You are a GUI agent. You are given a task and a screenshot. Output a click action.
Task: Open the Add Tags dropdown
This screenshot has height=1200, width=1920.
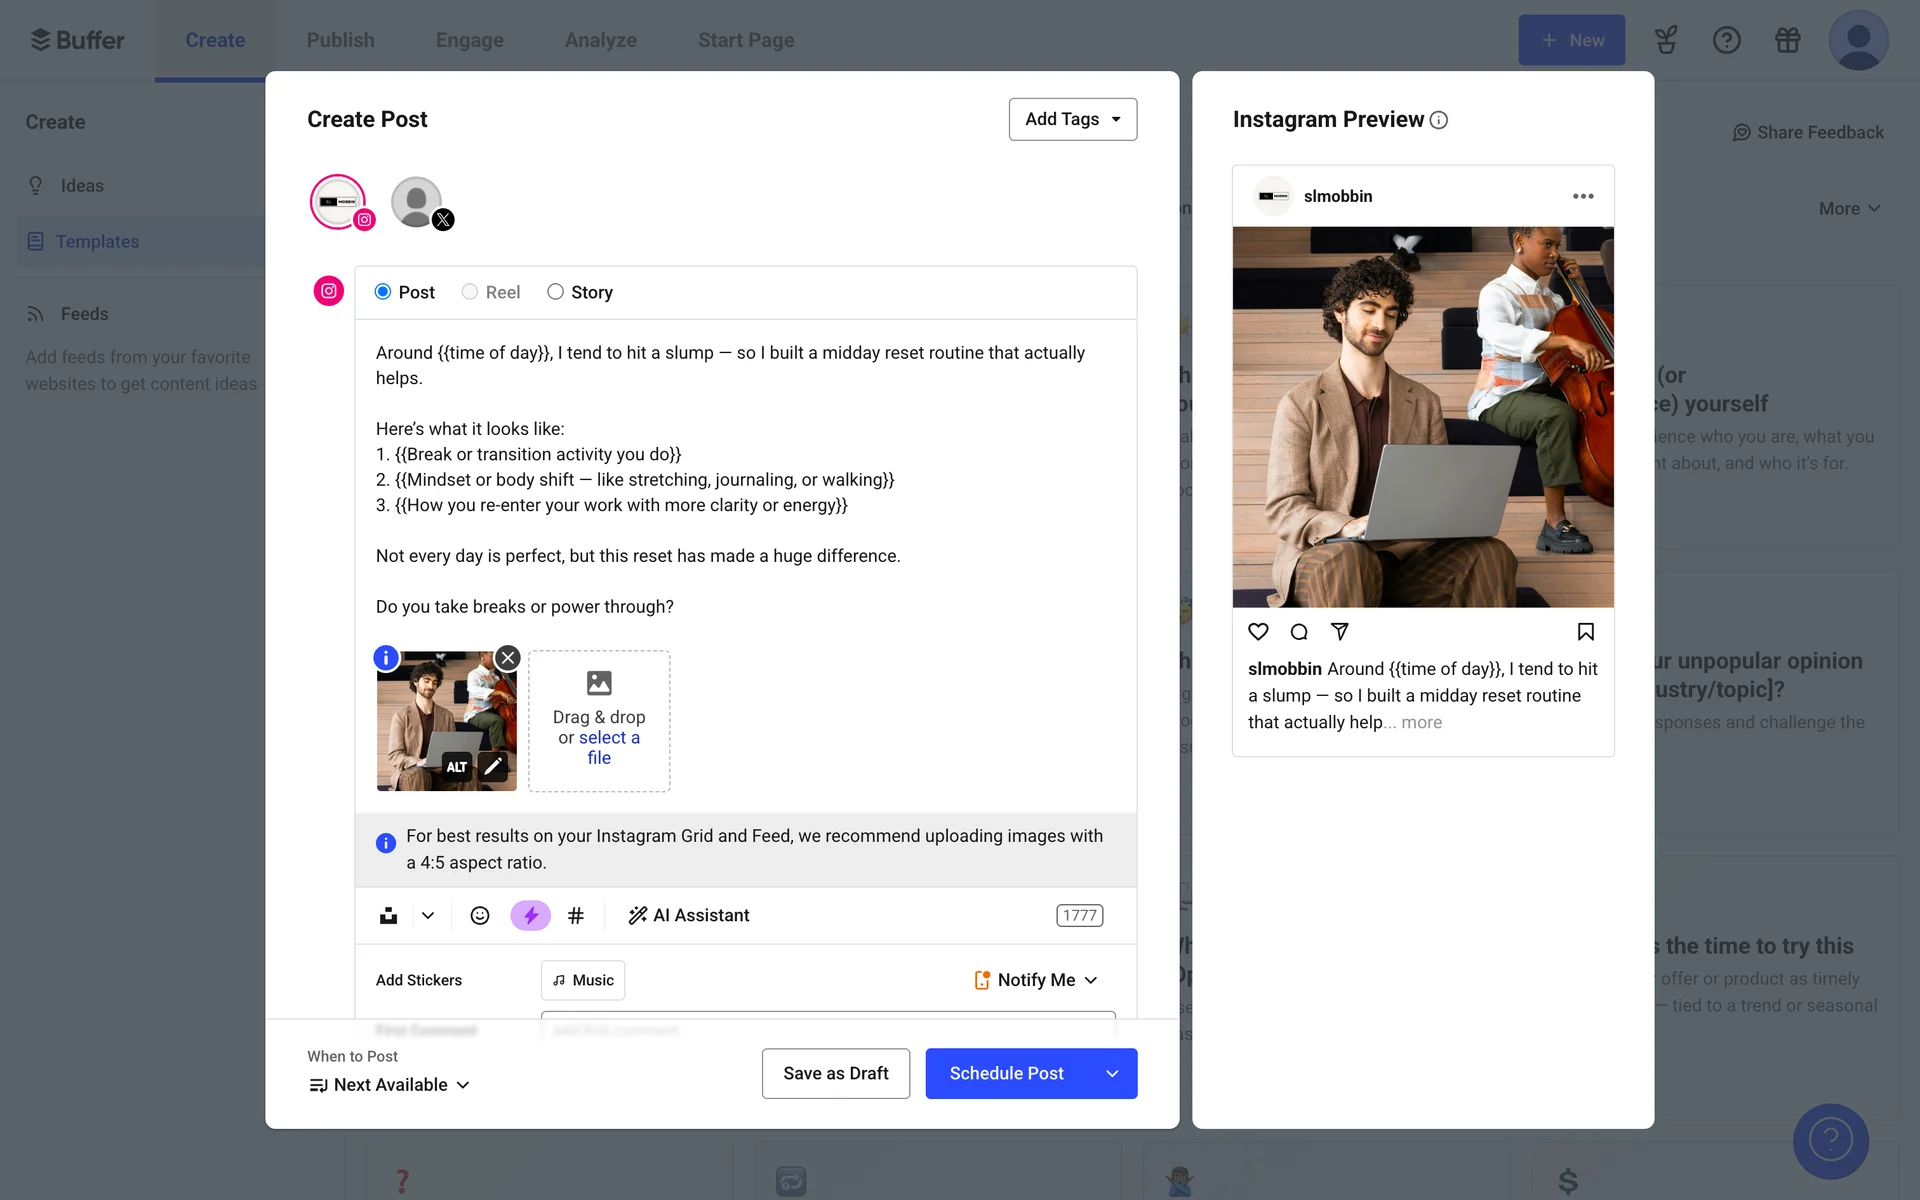pos(1072,119)
